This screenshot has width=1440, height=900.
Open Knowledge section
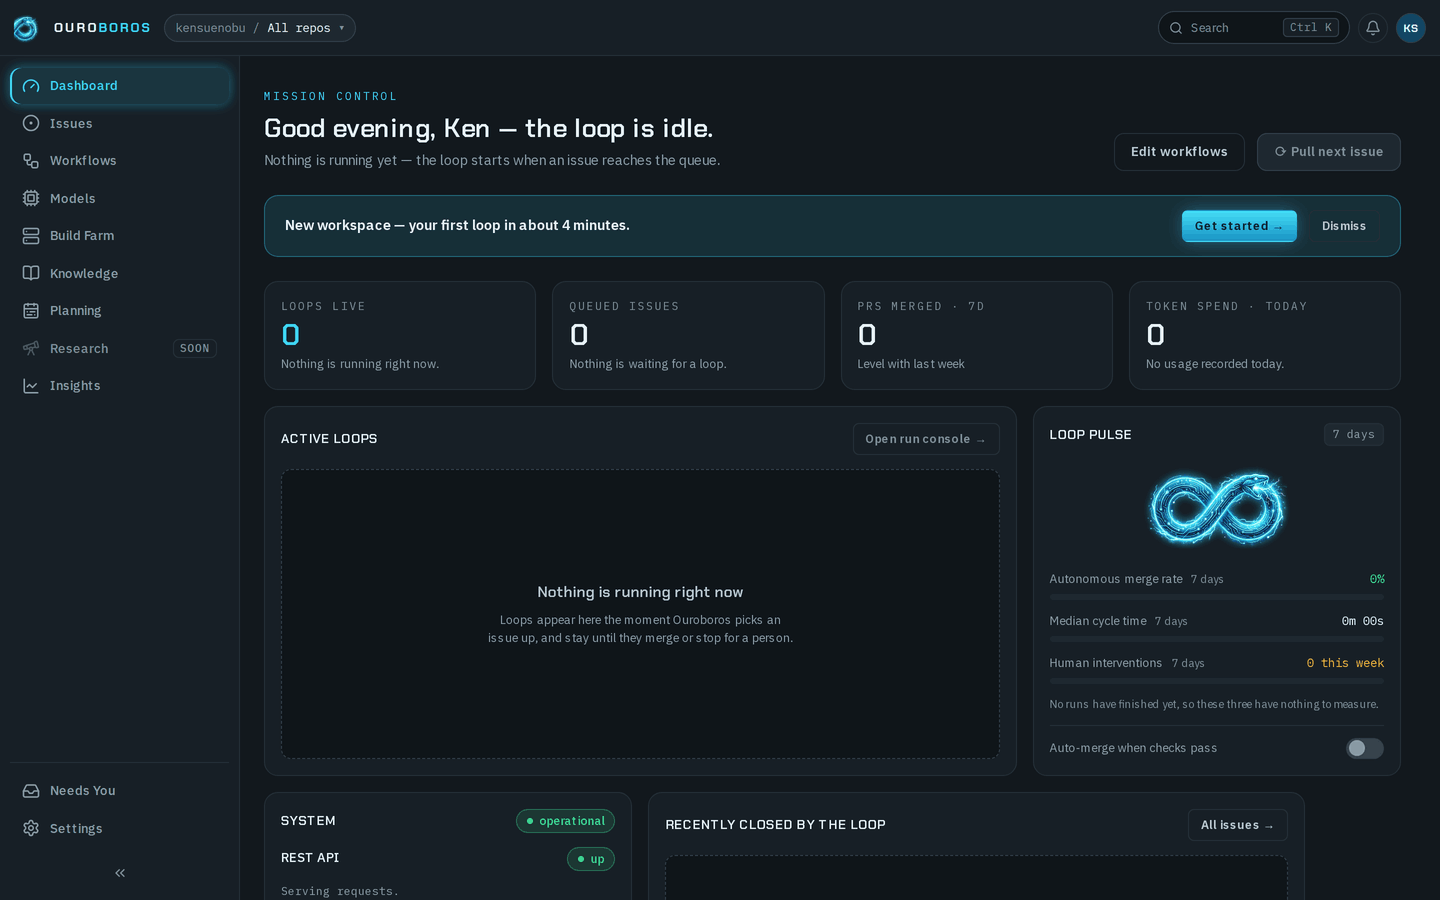(120, 273)
